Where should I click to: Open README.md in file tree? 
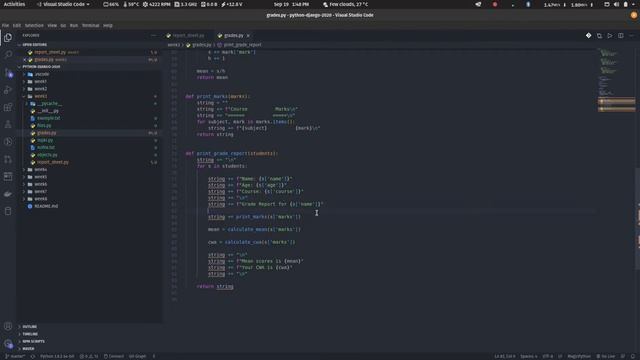pos(46,206)
